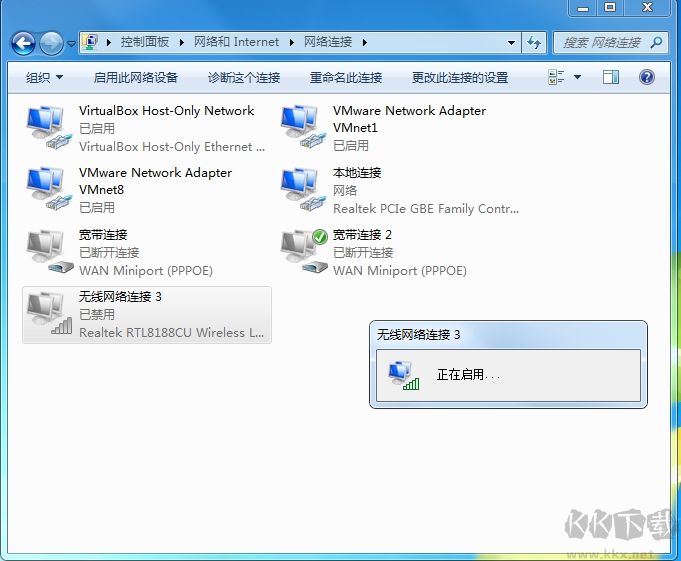Image resolution: width=681 pixels, height=561 pixels.
Task: Toggle the preview pane
Action: (611, 78)
